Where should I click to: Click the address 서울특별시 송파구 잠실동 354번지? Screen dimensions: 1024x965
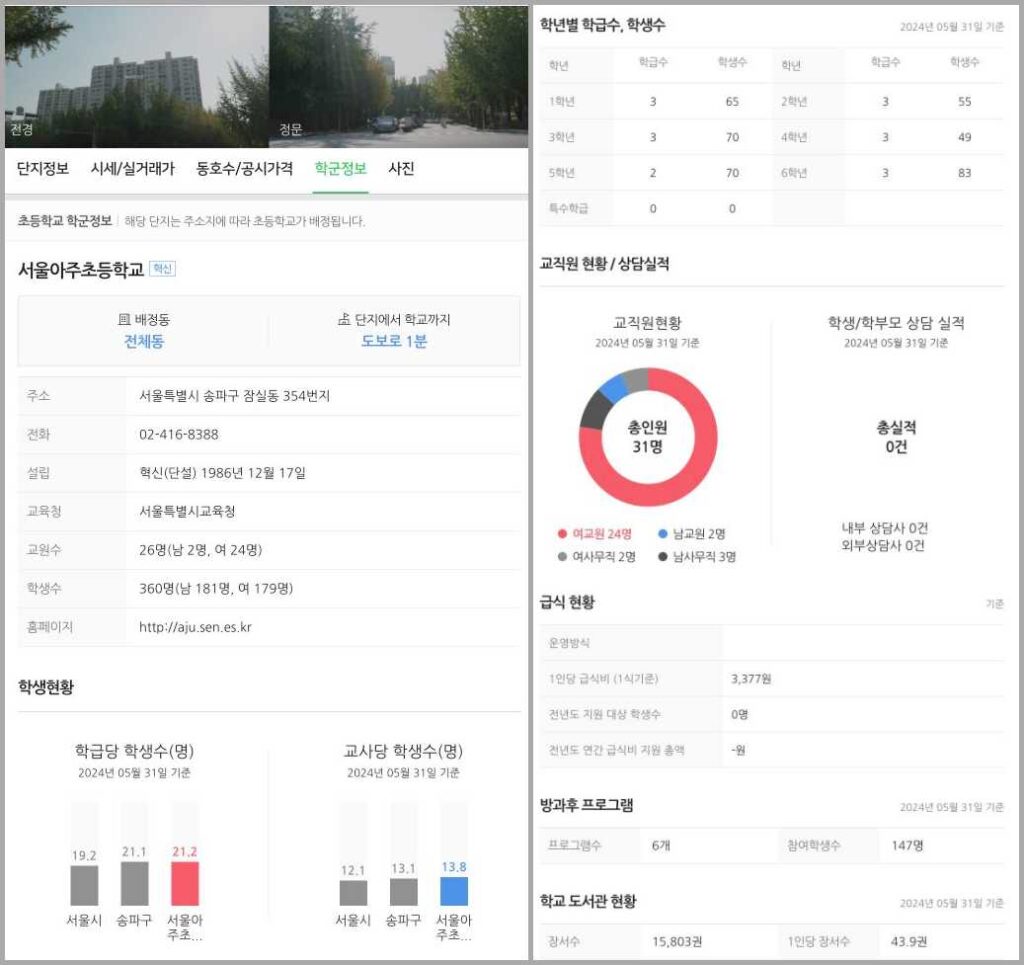234,396
